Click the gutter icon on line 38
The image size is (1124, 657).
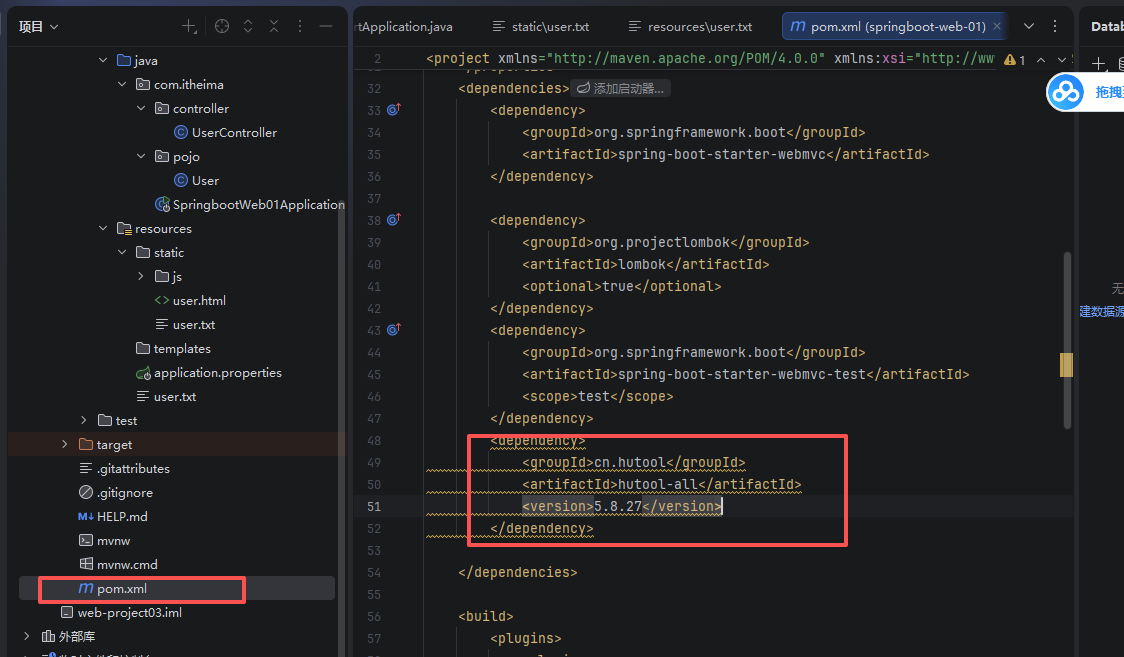[394, 220]
